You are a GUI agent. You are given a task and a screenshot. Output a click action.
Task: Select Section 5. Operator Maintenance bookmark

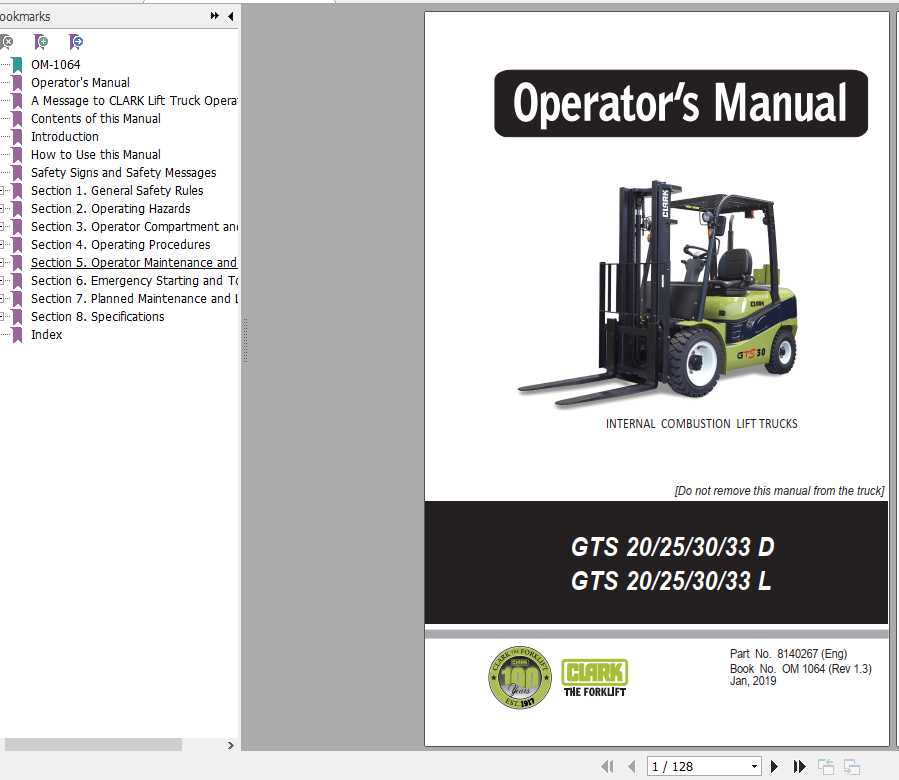(x=134, y=263)
